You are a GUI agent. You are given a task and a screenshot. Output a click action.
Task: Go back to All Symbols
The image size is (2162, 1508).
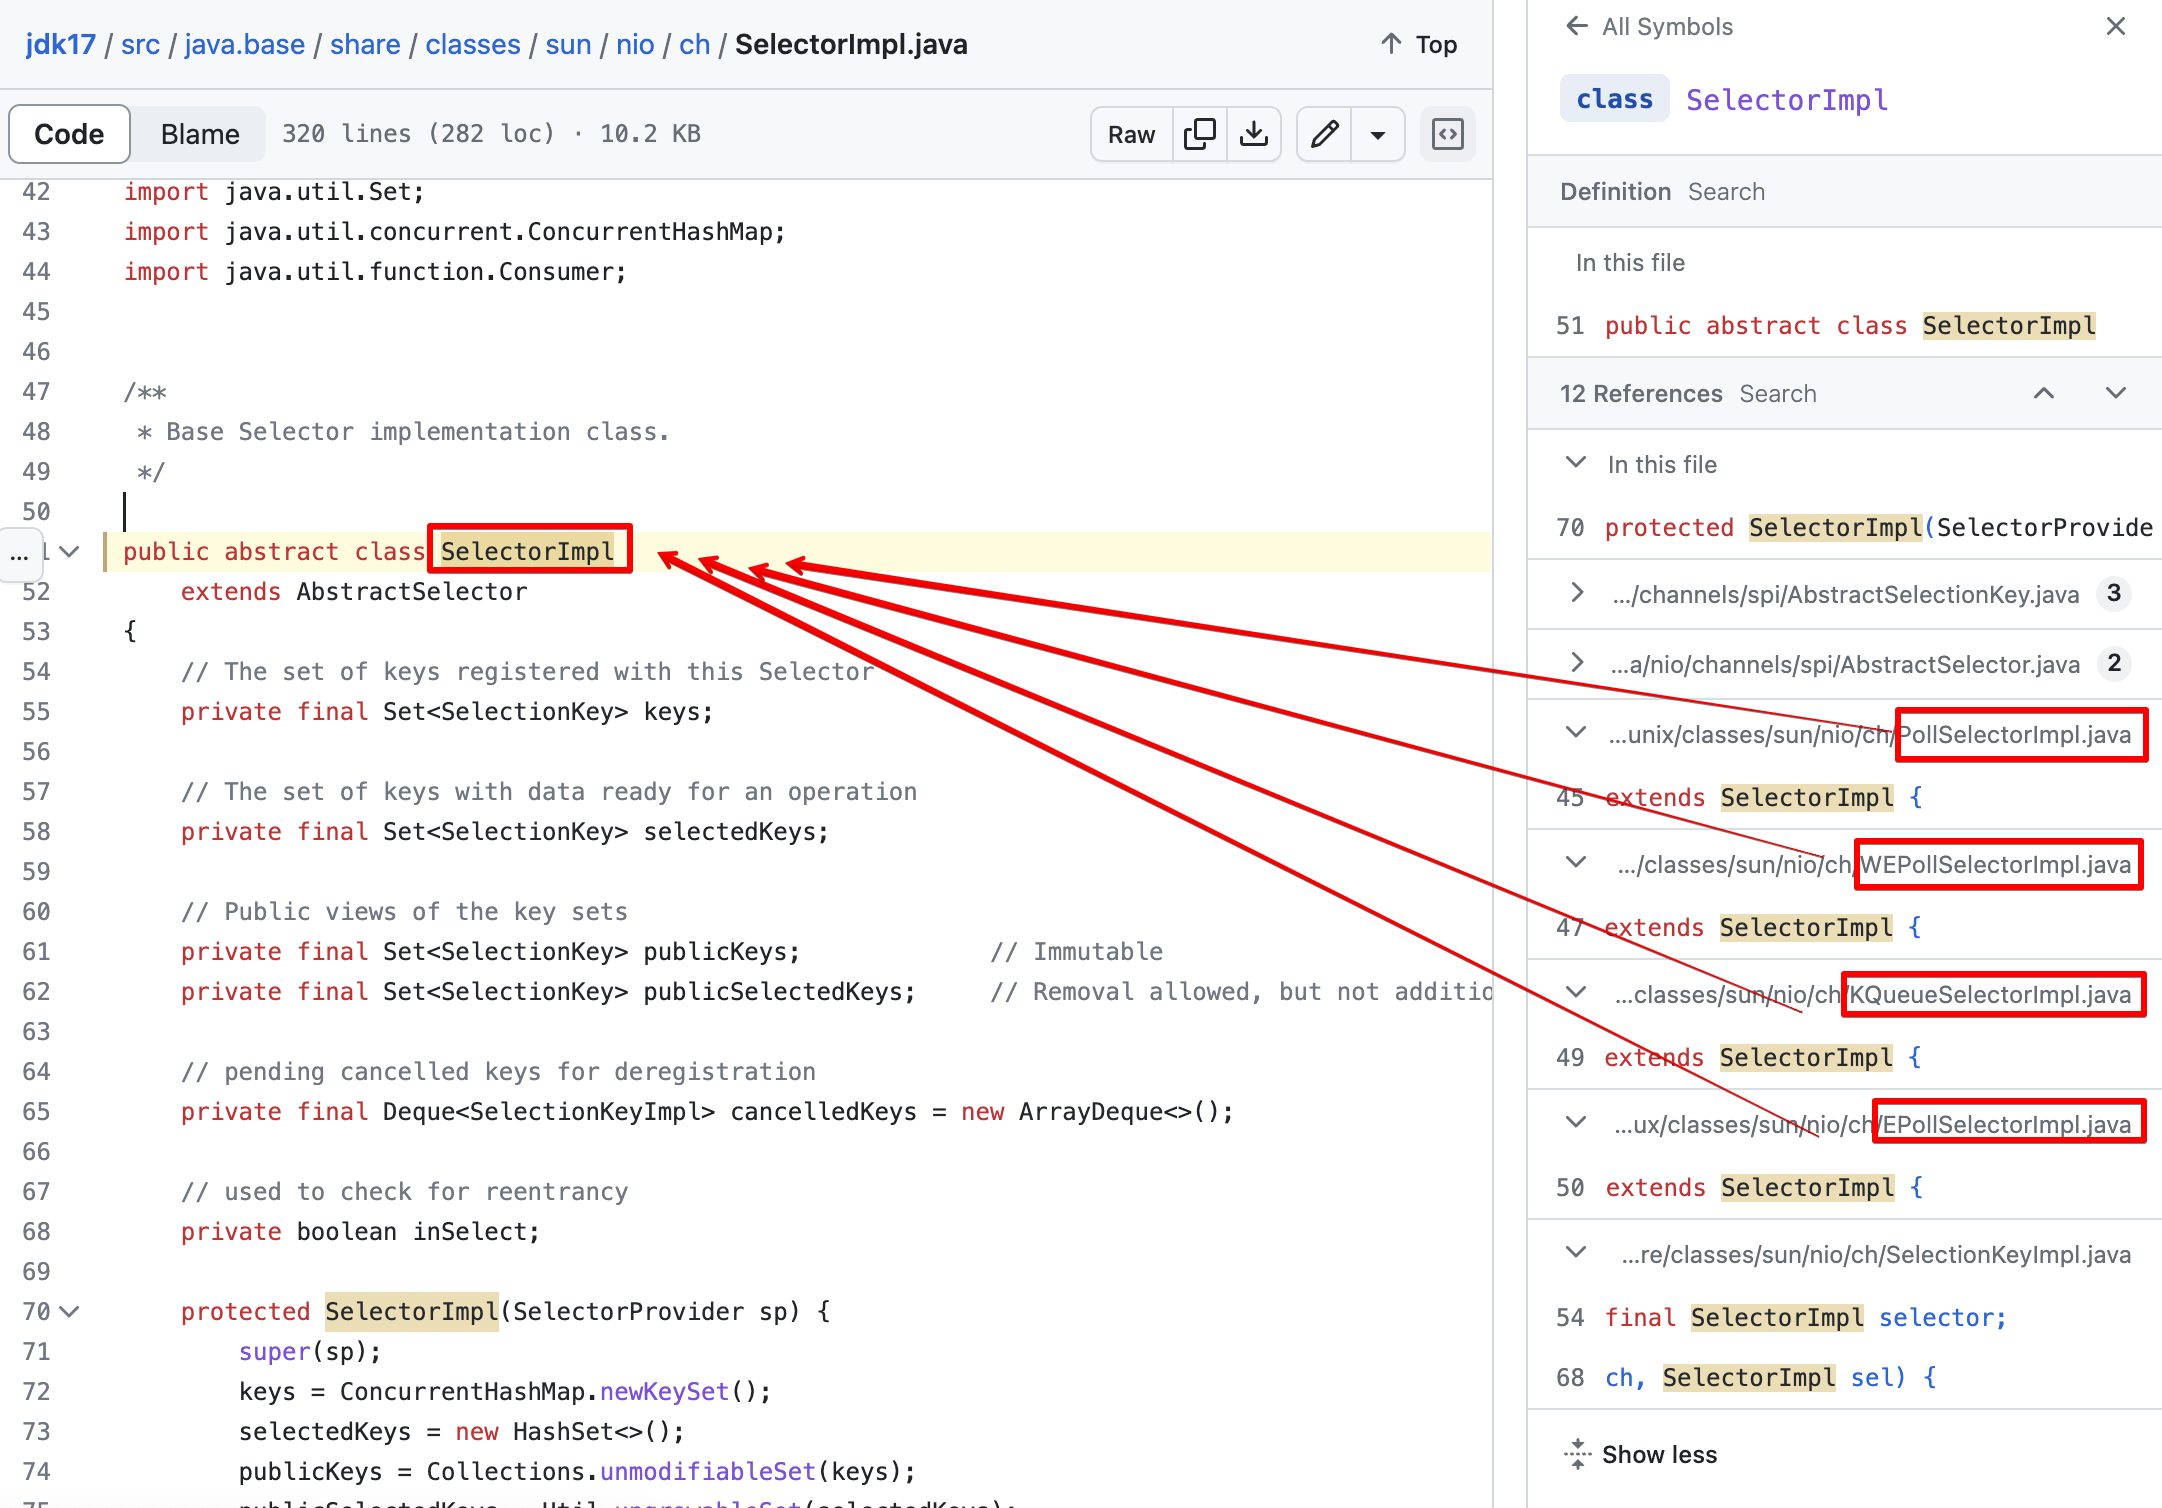tap(1648, 27)
